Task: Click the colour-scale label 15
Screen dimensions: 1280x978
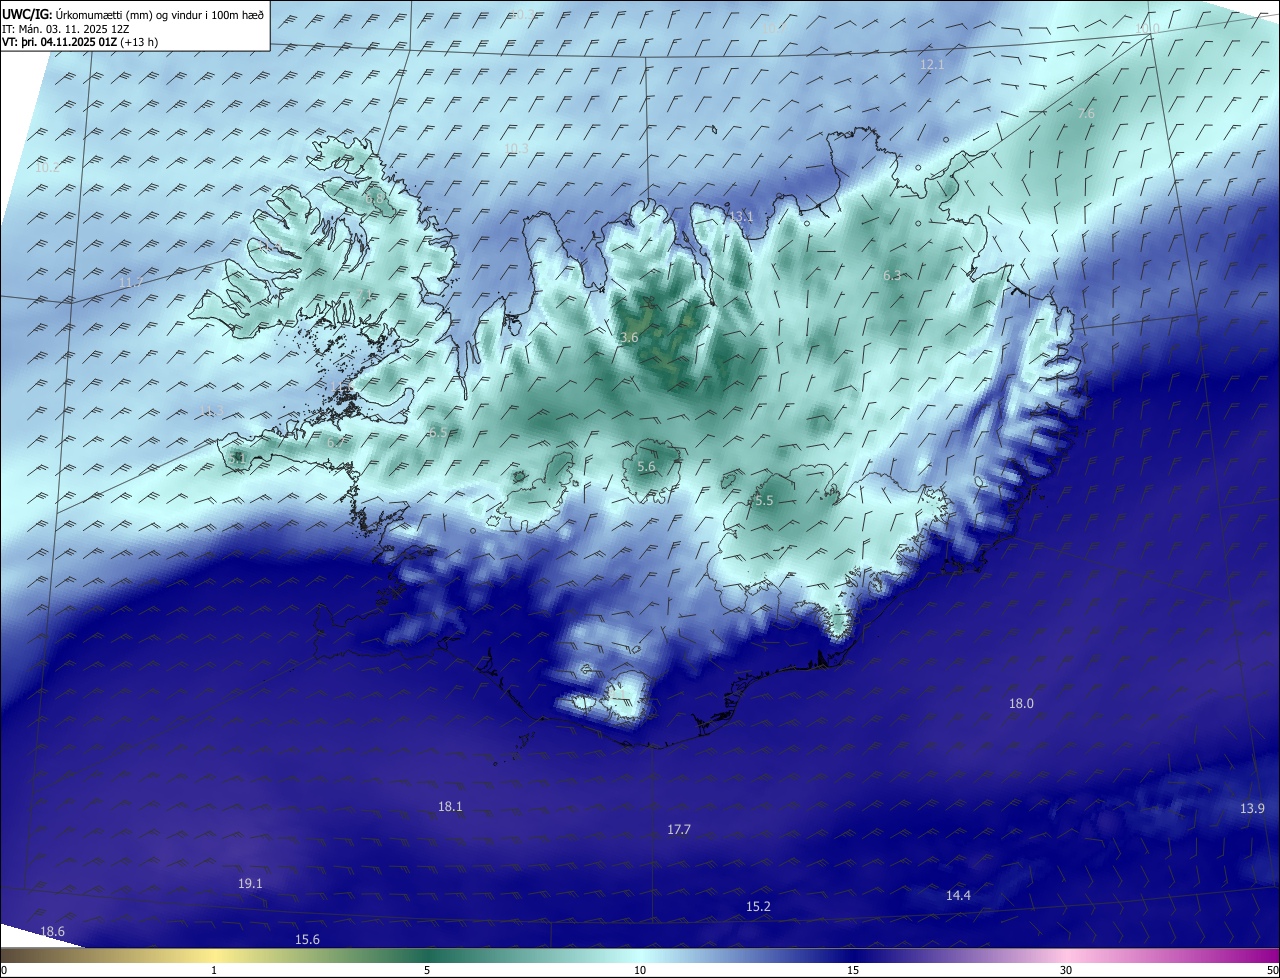Action: (x=853, y=970)
